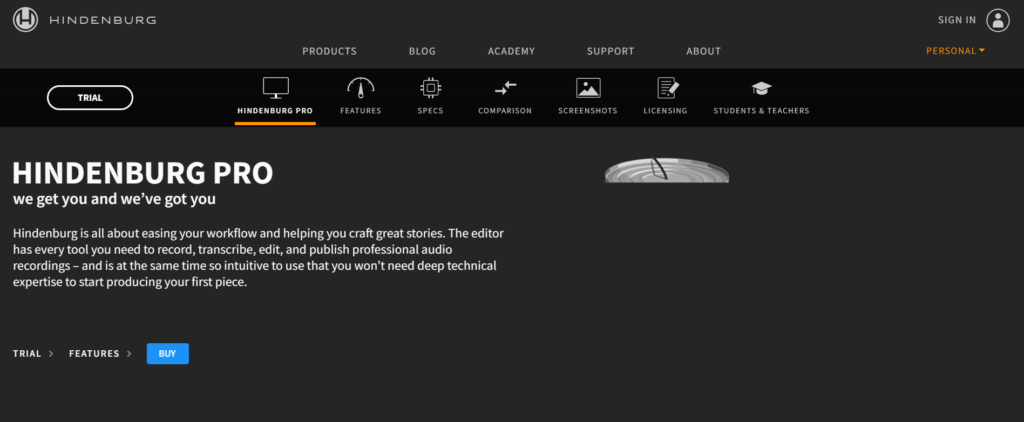Open the Features gauge icon

tap(360, 88)
